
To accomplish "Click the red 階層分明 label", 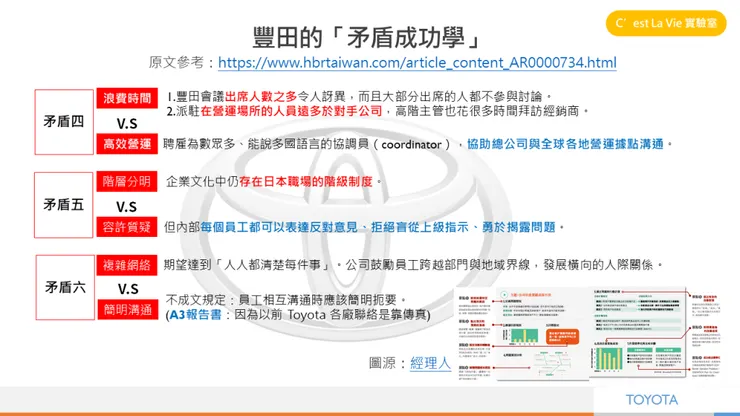I will coord(127,181).
